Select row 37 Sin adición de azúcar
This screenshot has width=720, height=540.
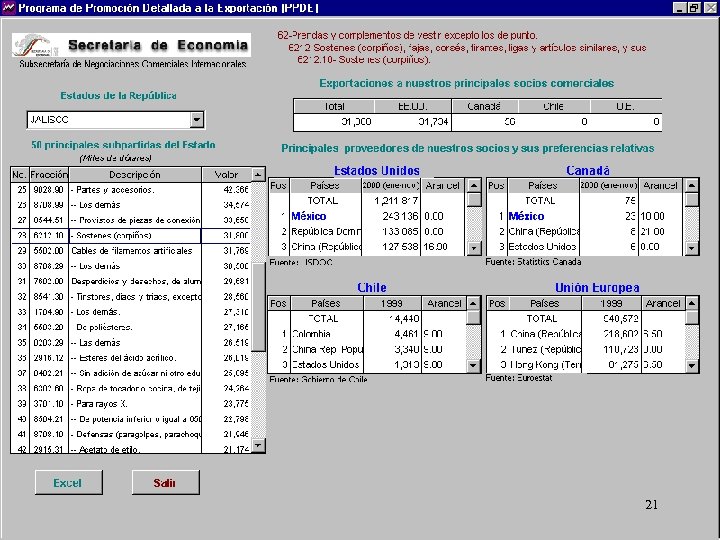(x=131, y=373)
